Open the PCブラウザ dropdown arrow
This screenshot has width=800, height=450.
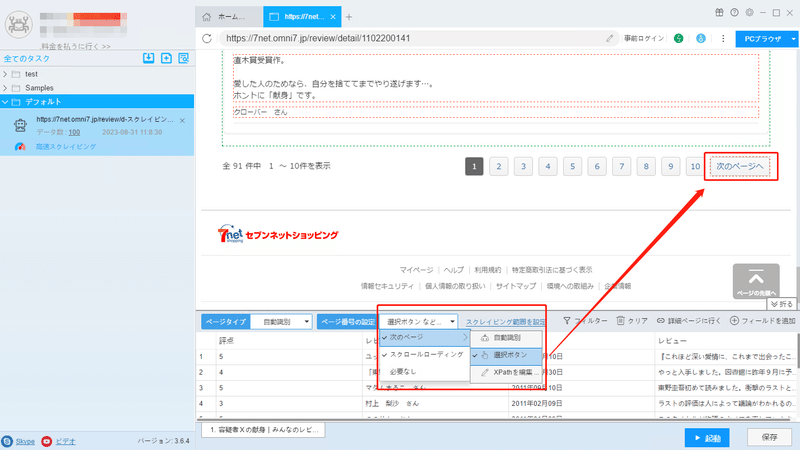793,39
